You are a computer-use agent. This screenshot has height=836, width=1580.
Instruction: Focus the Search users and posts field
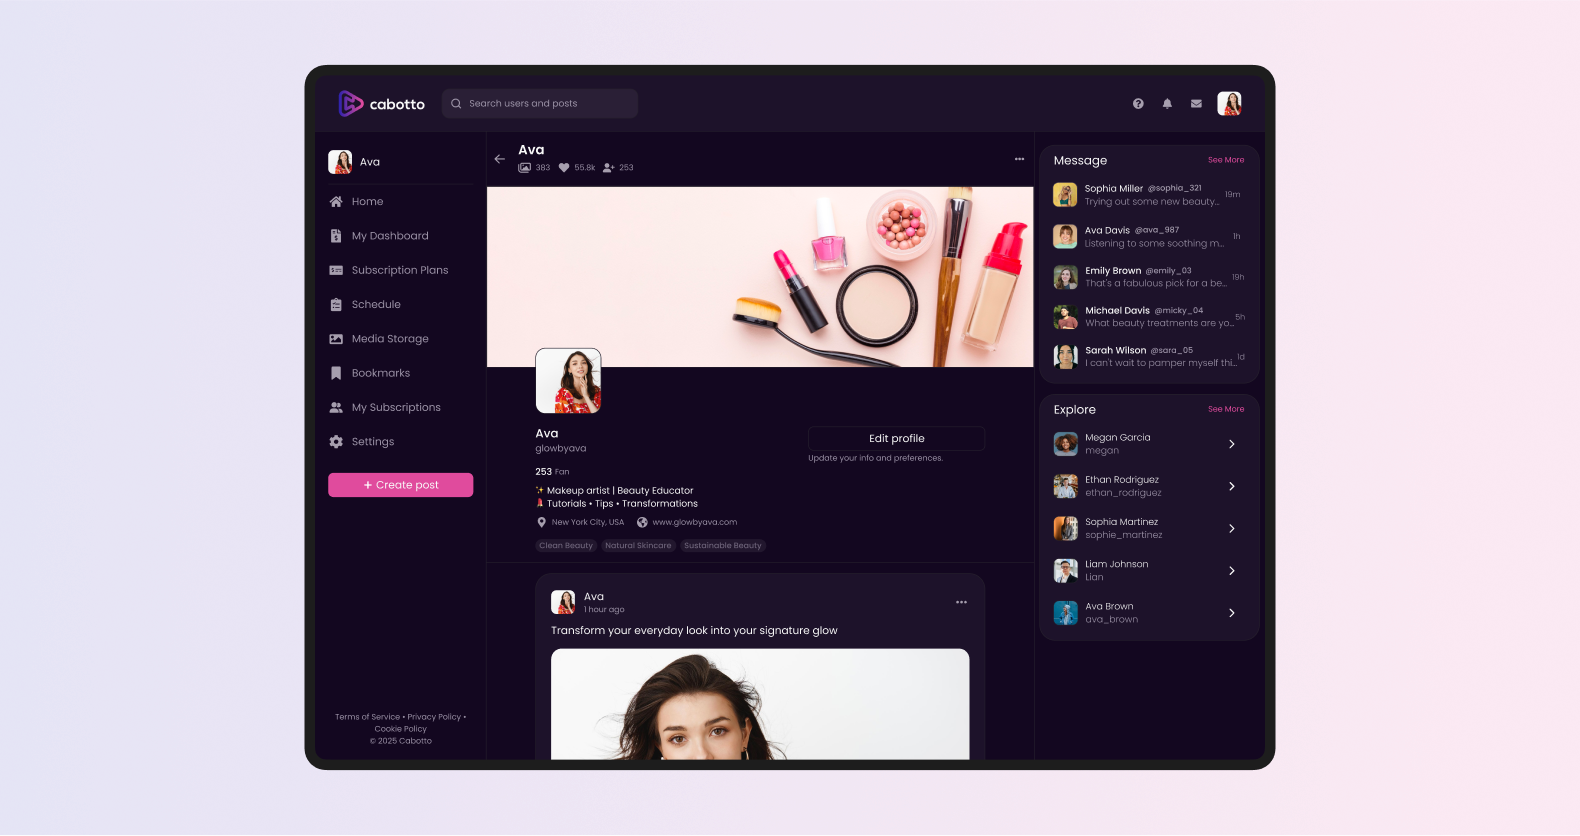(x=540, y=104)
